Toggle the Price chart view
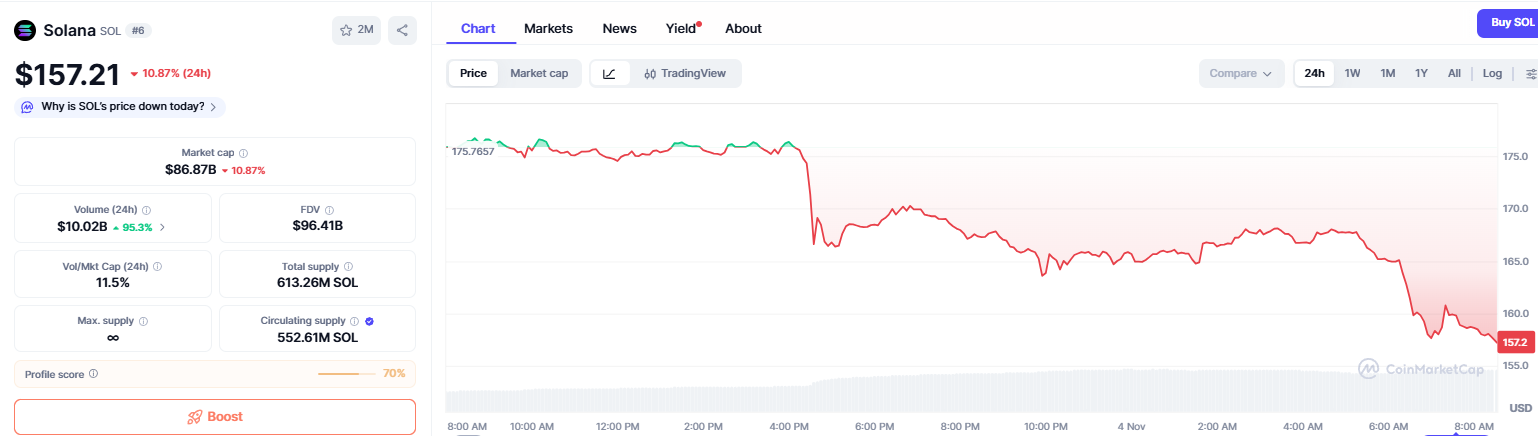This screenshot has height=436, width=1538. 473,73
